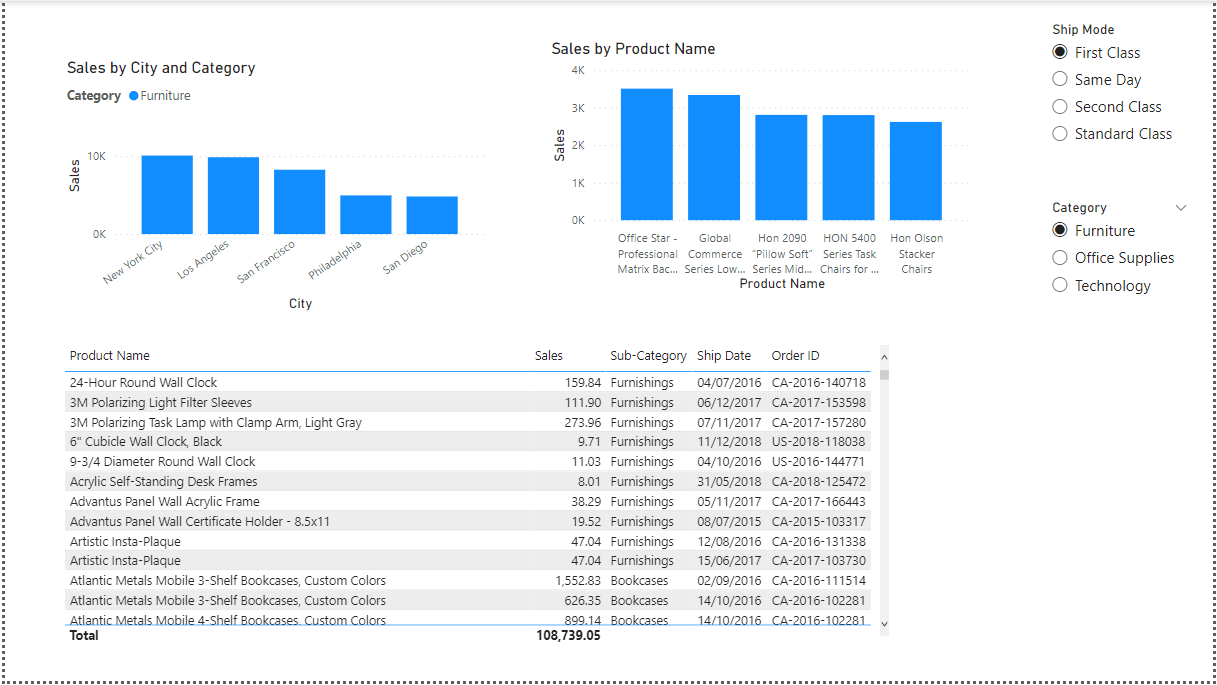
Task: Click the New York City axis label
Action: click(x=133, y=262)
